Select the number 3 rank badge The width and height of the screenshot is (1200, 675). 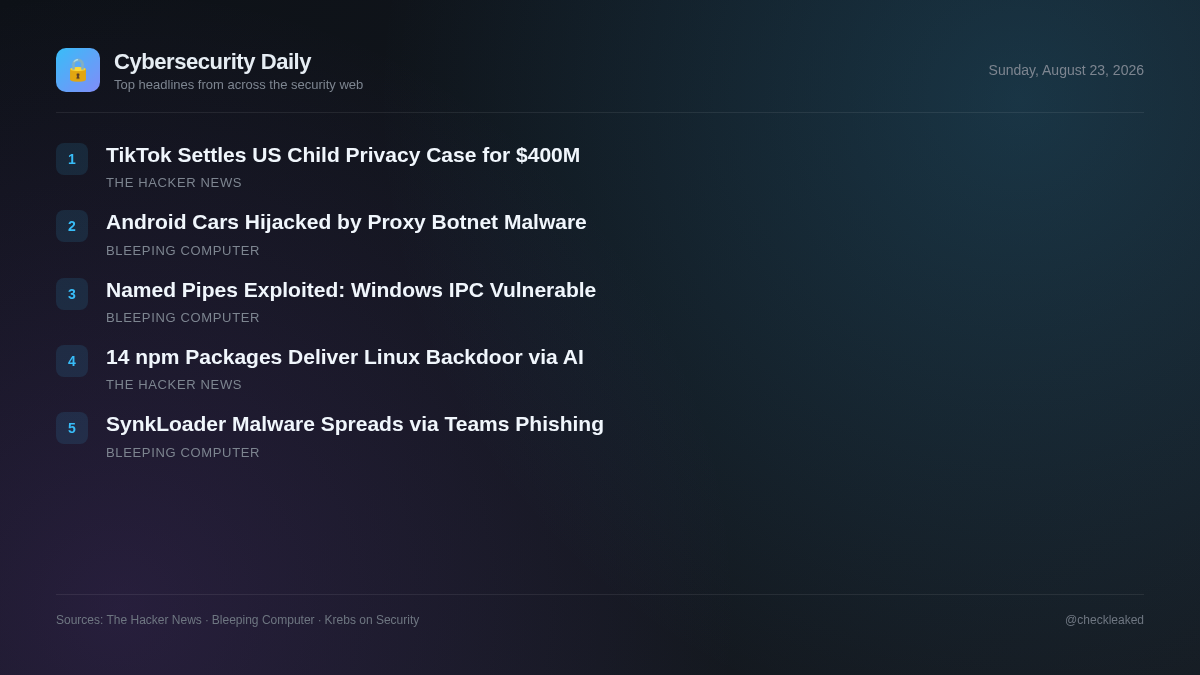click(72, 294)
